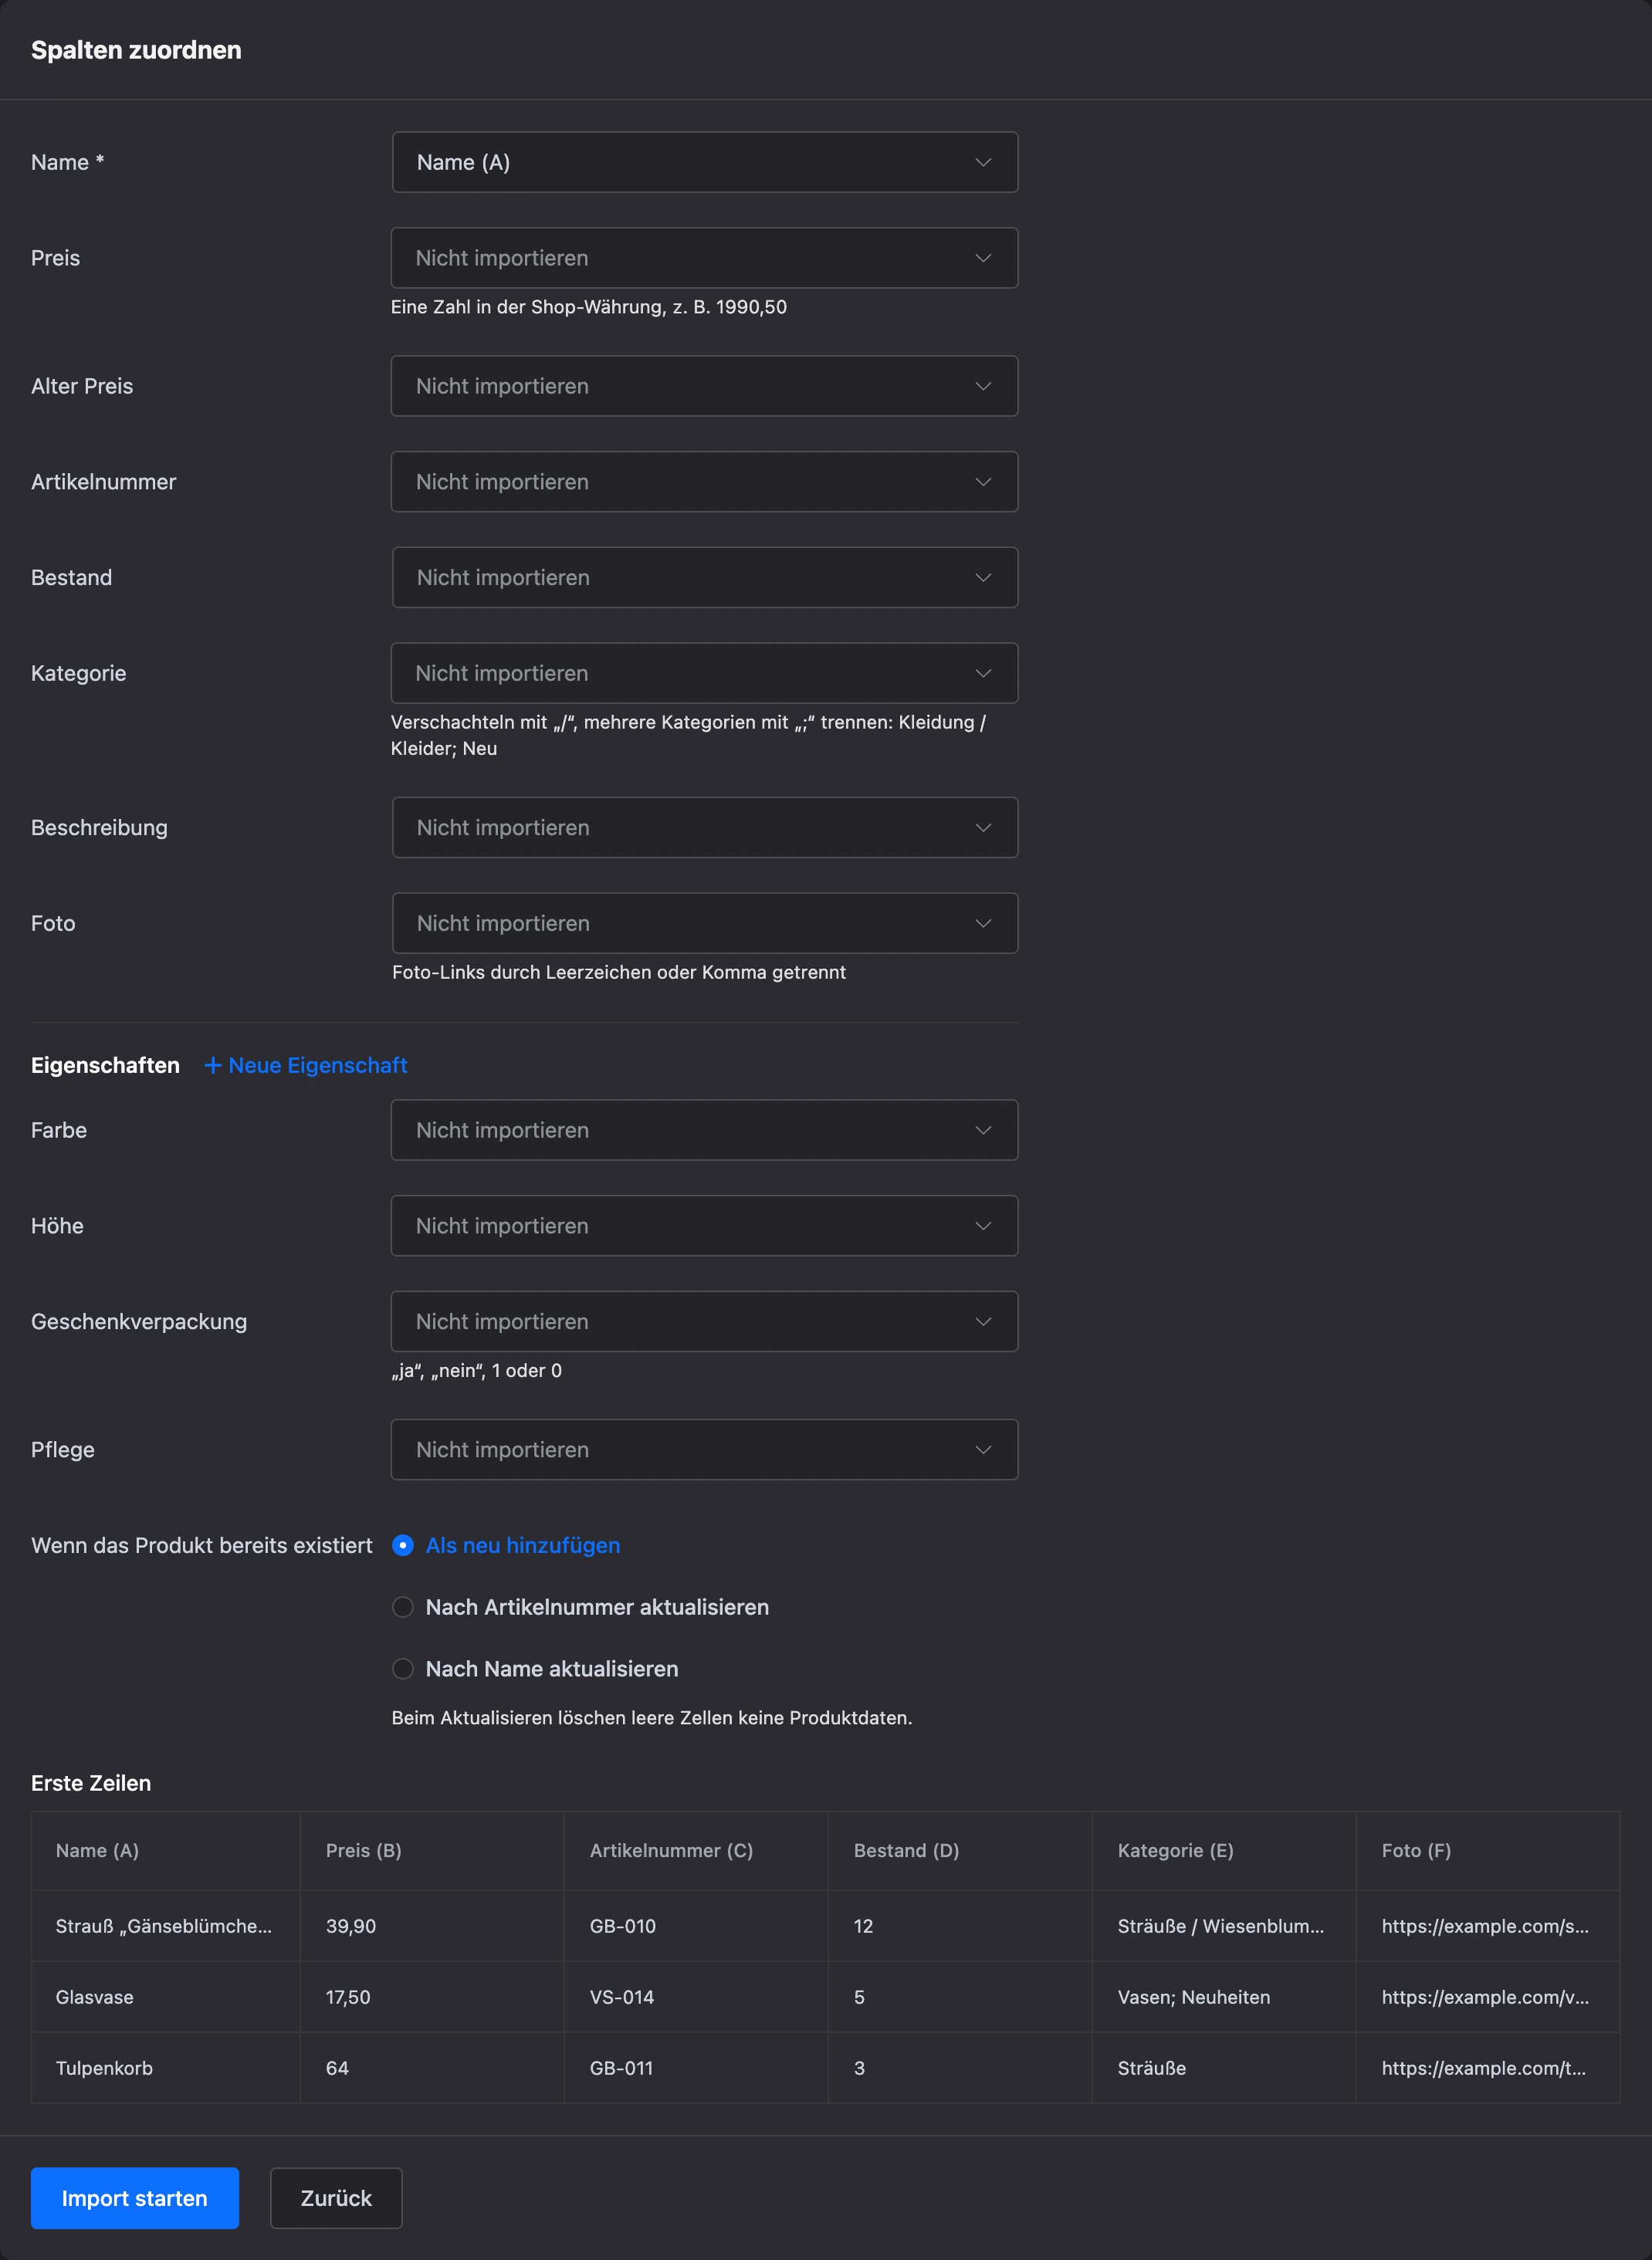
Task: Click the 'https://example.com/v...' photo cell
Action: coord(1488,1997)
